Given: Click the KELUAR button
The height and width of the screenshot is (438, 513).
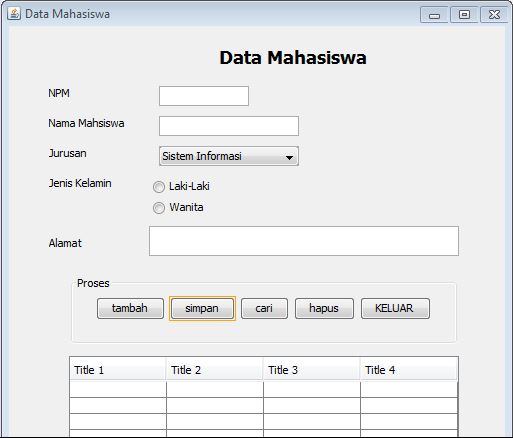Looking at the screenshot, I should pos(395,308).
